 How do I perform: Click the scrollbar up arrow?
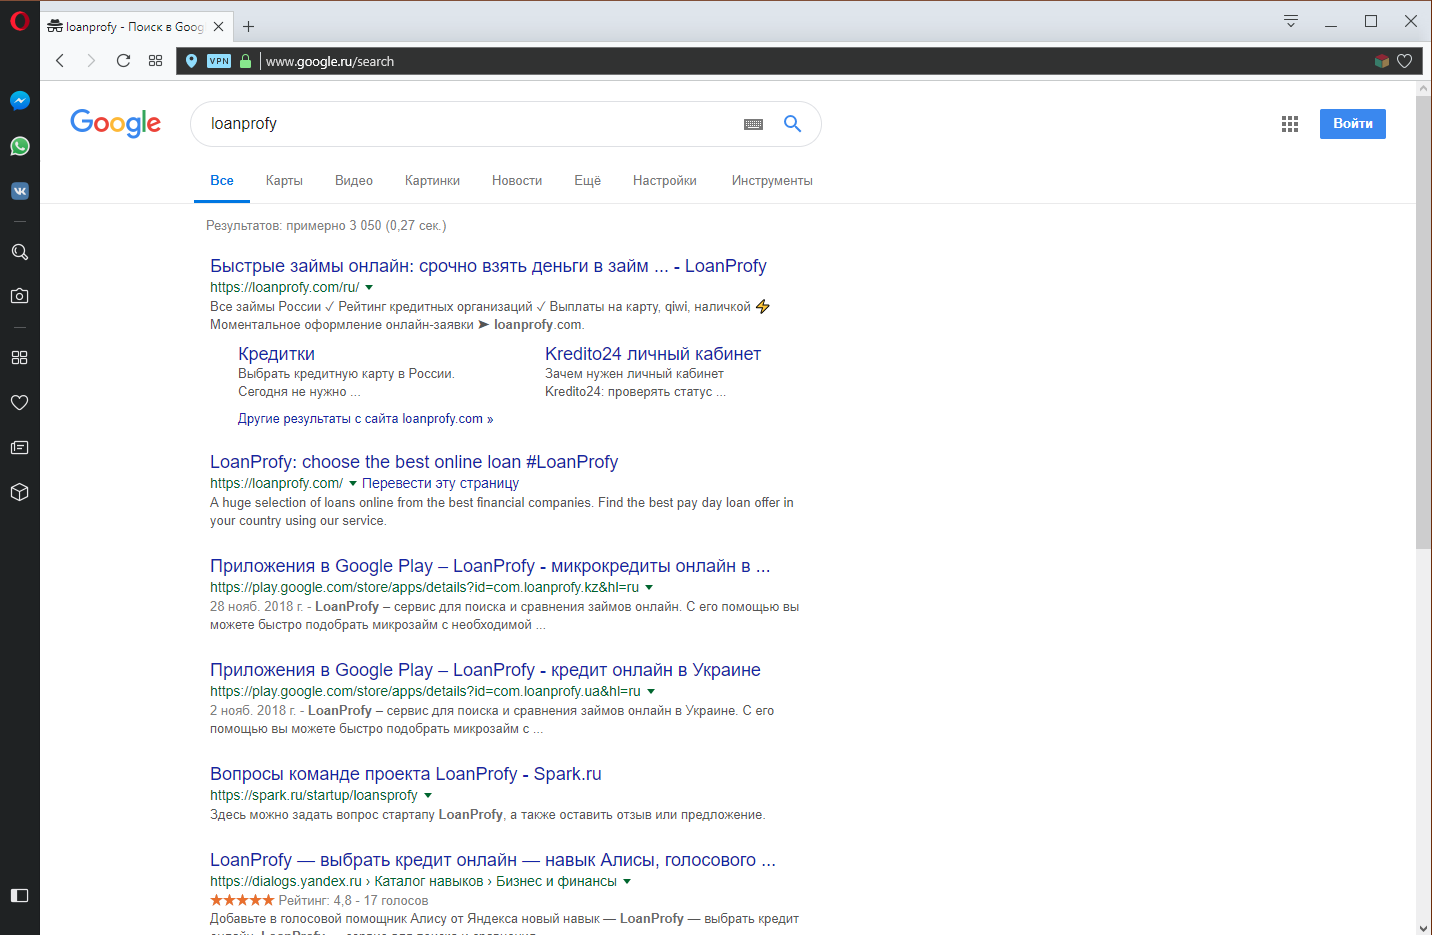click(1424, 89)
